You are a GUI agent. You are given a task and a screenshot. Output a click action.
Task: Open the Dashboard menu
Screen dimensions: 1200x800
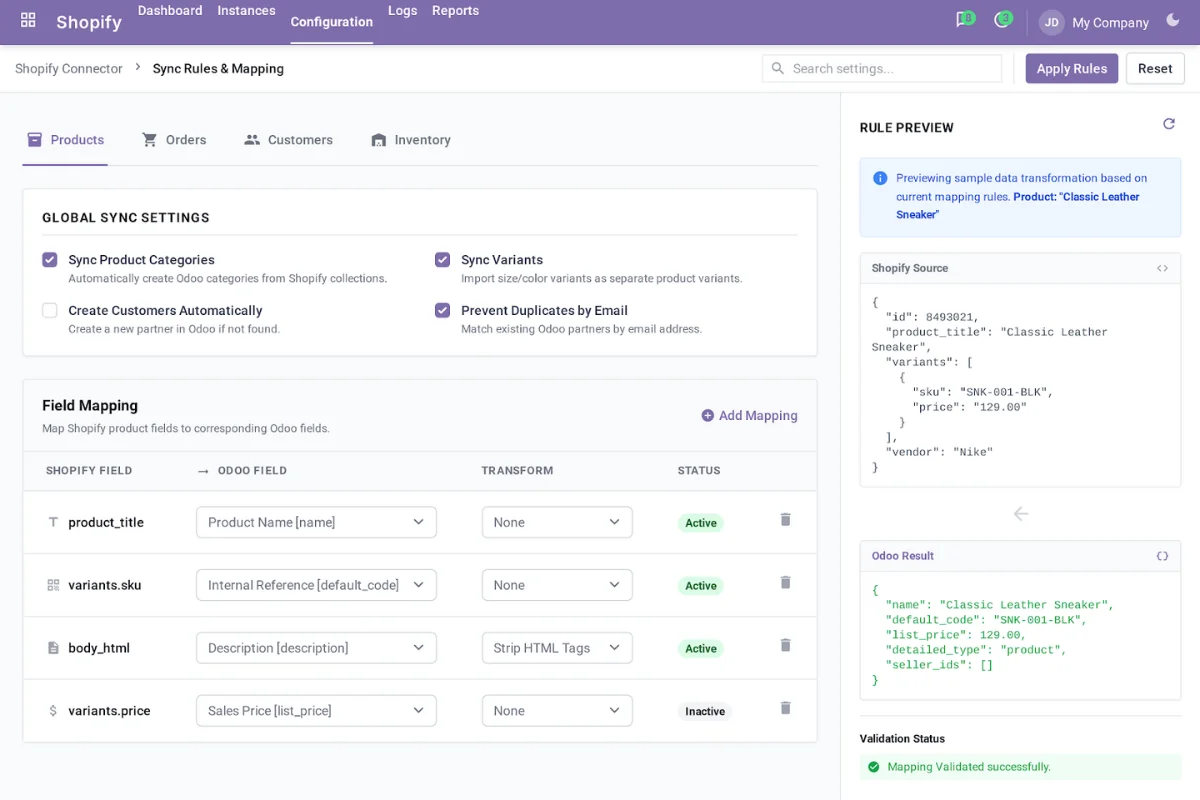click(x=170, y=11)
